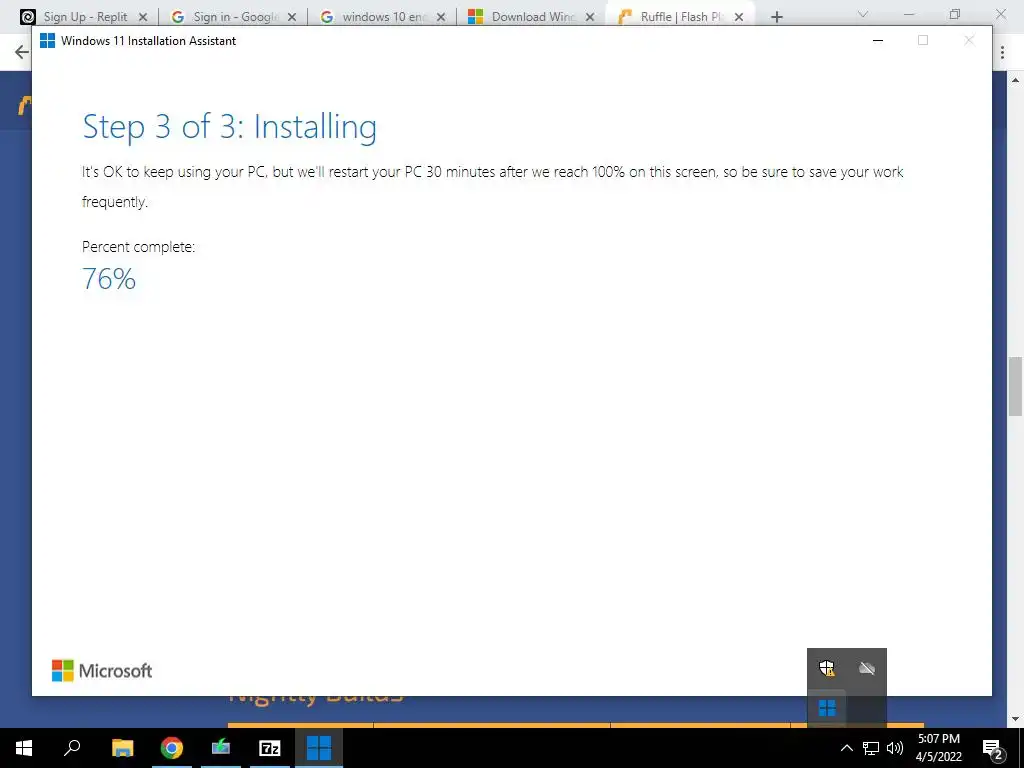Select the Ruffle Flash Player tab

tap(679, 17)
